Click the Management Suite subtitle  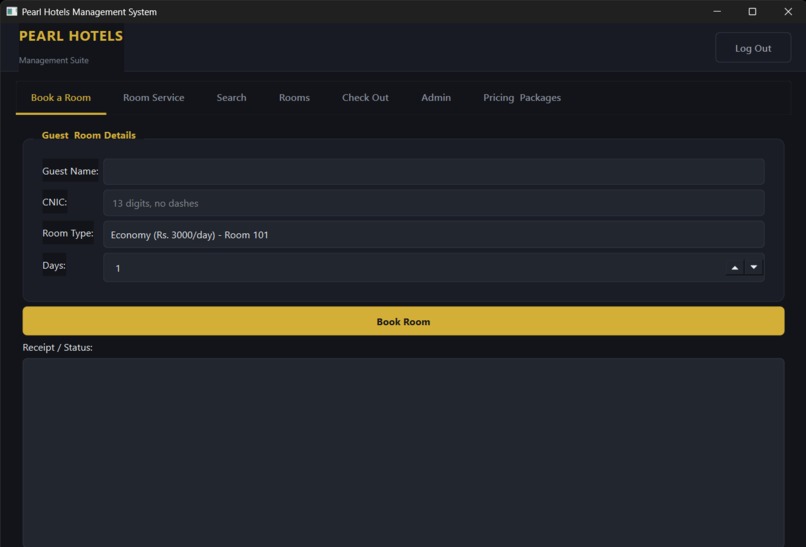click(x=53, y=60)
